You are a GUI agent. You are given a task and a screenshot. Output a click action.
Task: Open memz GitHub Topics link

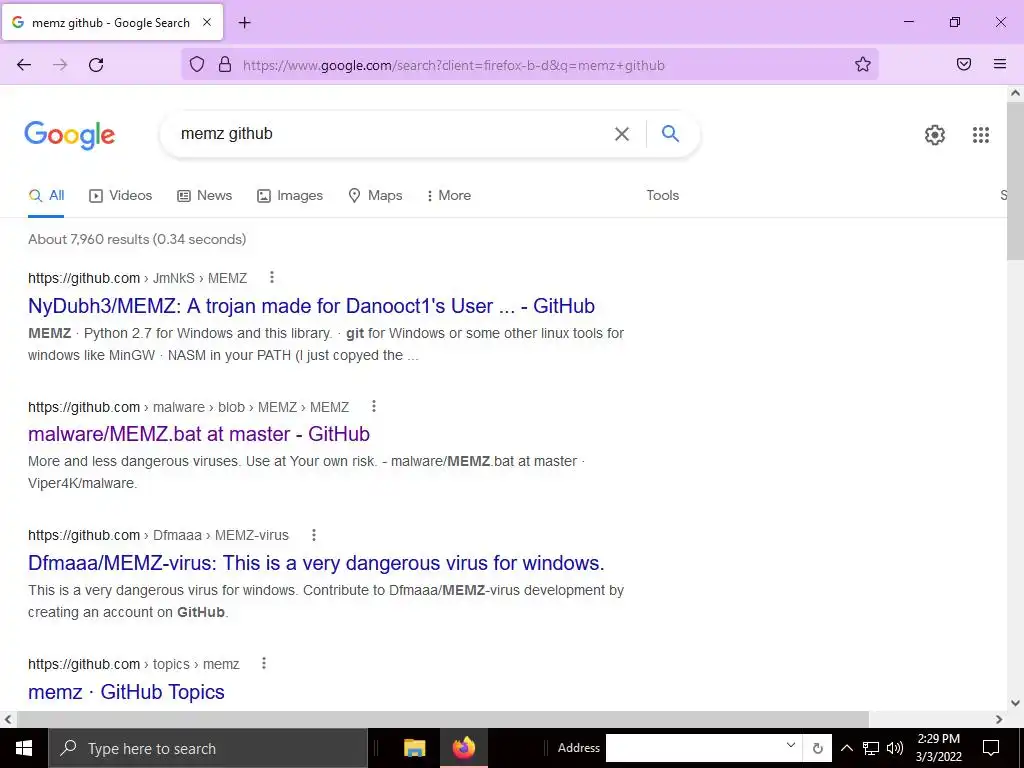point(126,692)
